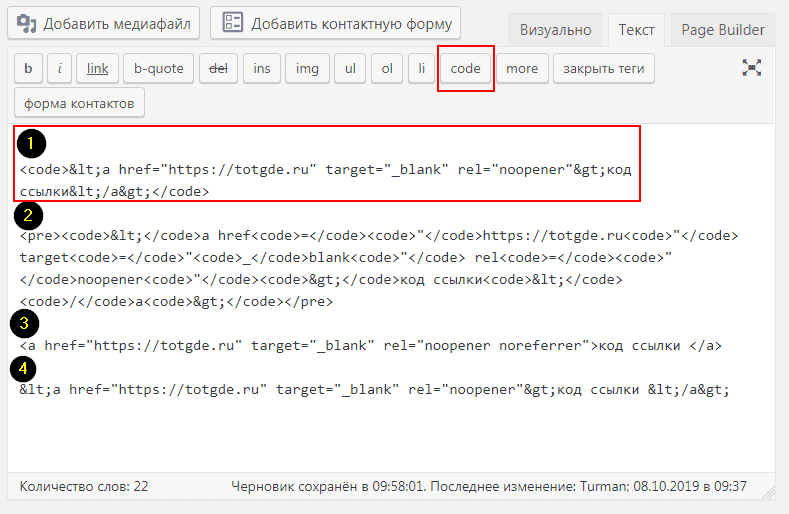Image resolution: width=789 pixels, height=514 pixels.
Task: Toggle distraction-free fullscreen mode icon
Action: (x=751, y=67)
